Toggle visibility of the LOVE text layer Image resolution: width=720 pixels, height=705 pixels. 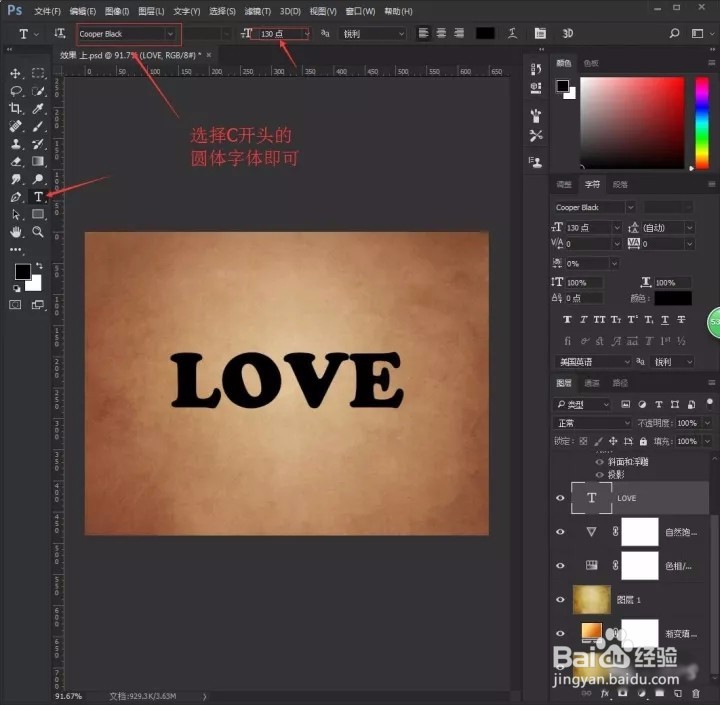pyautogui.click(x=560, y=498)
